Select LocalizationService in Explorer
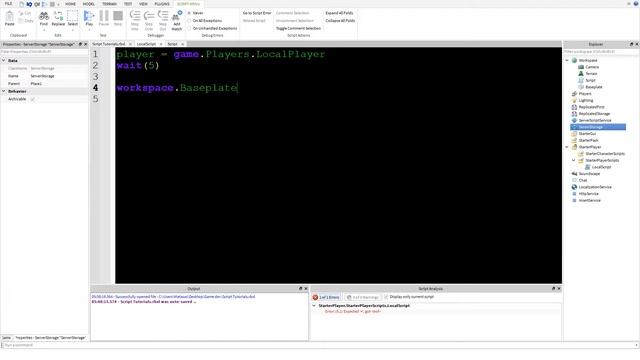Viewport: 640px width, 360px height. (x=595, y=187)
